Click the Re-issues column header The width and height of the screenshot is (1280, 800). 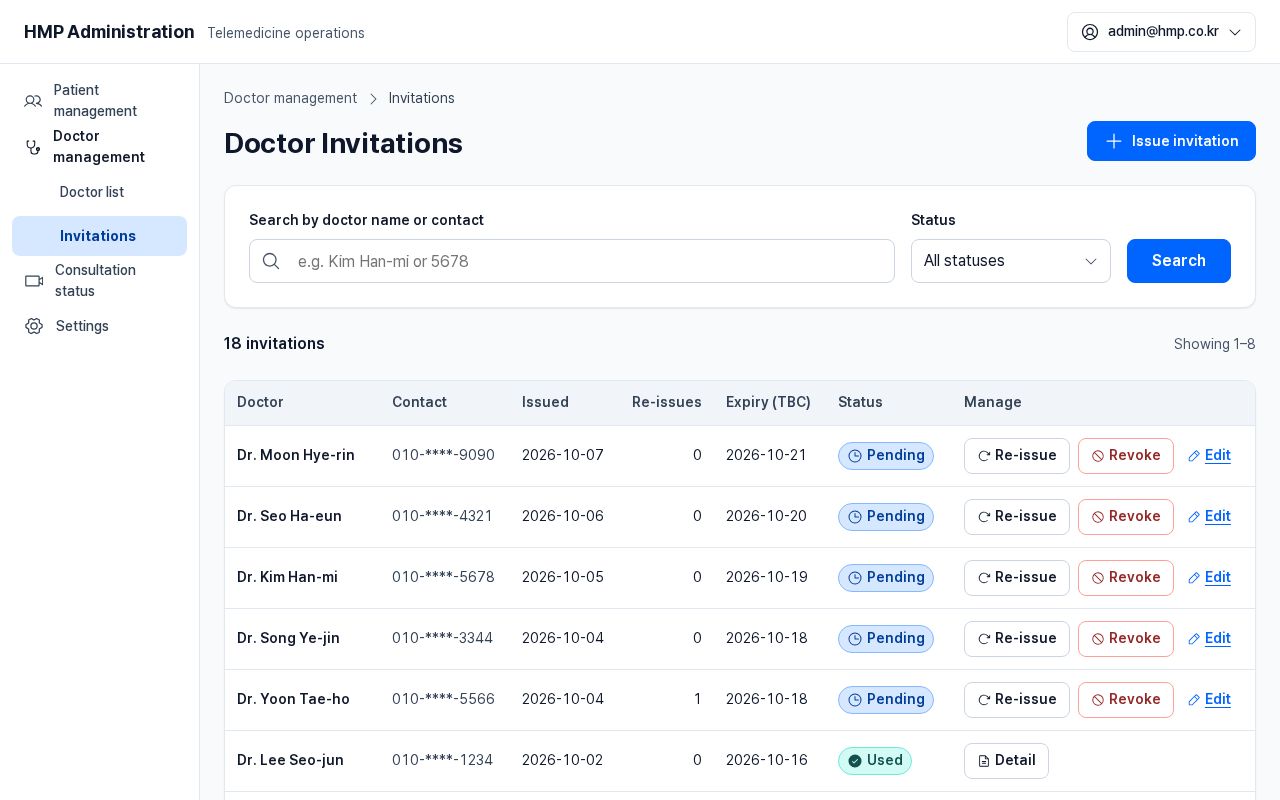coord(667,402)
